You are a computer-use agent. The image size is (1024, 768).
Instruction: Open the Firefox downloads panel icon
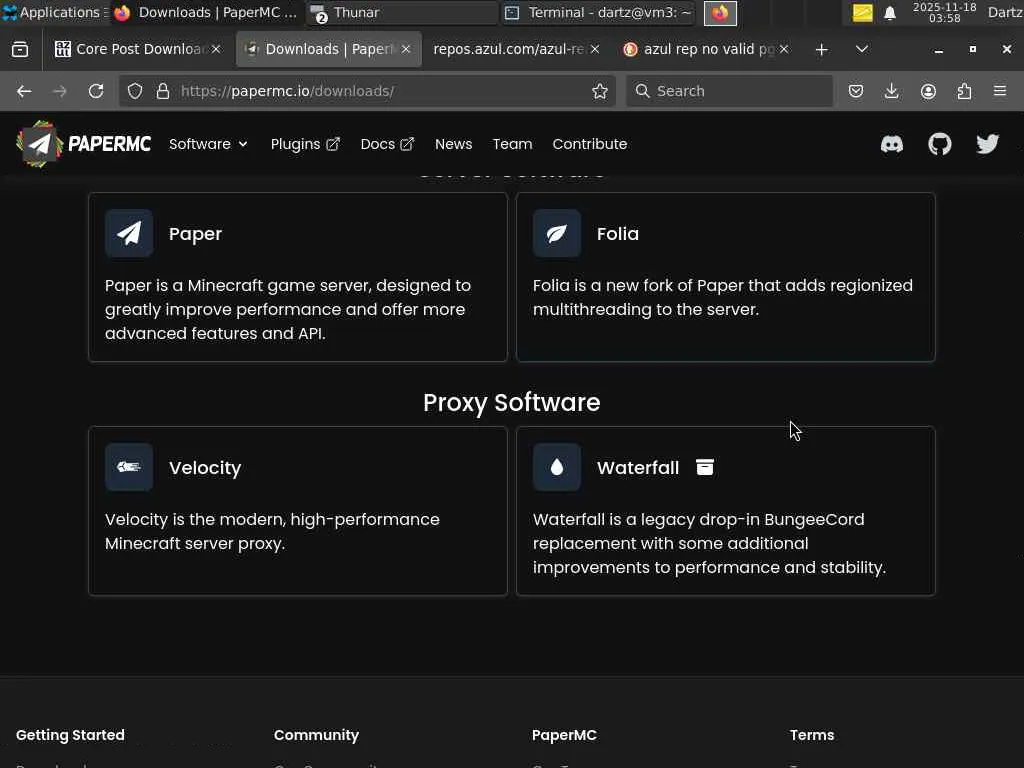891,91
